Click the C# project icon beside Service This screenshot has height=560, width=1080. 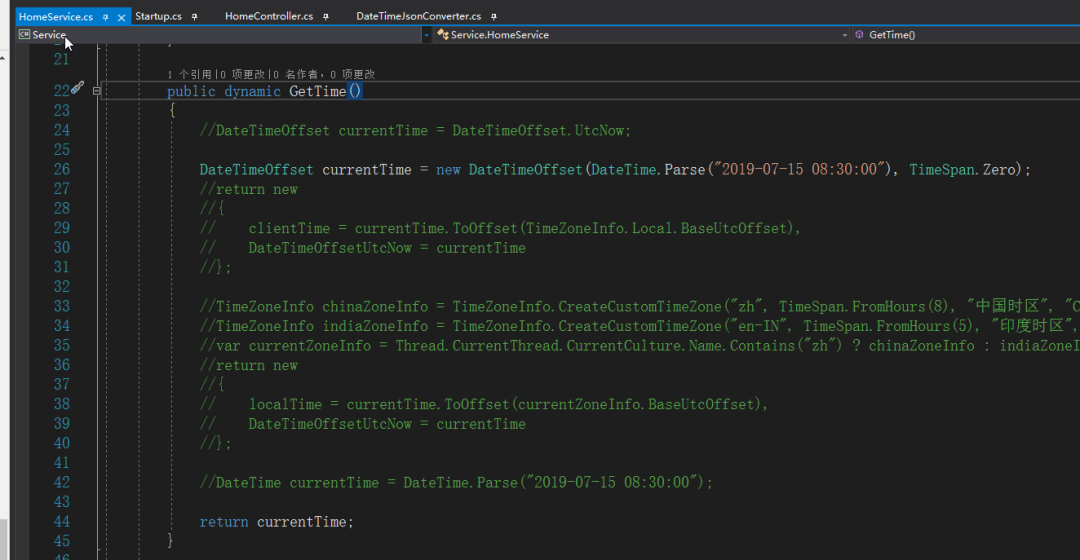click(23, 35)
